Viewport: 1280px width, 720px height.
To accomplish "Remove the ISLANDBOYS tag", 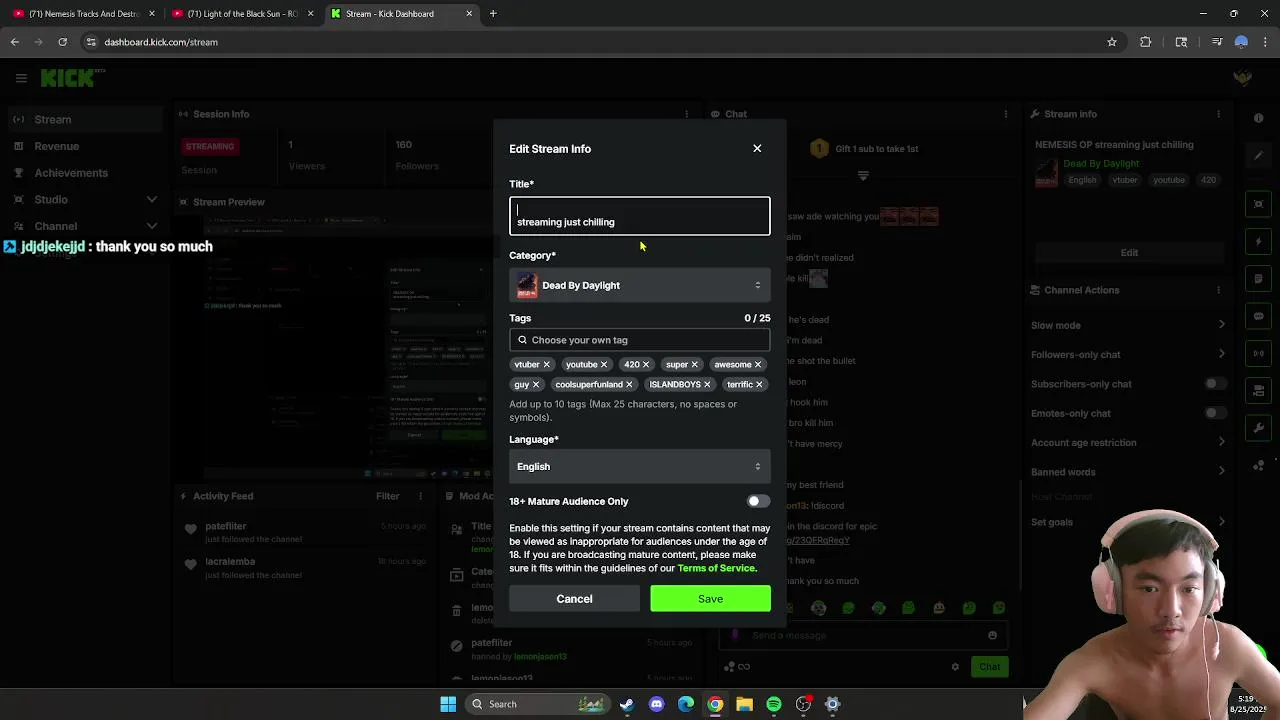I will (x=707, y=384).
